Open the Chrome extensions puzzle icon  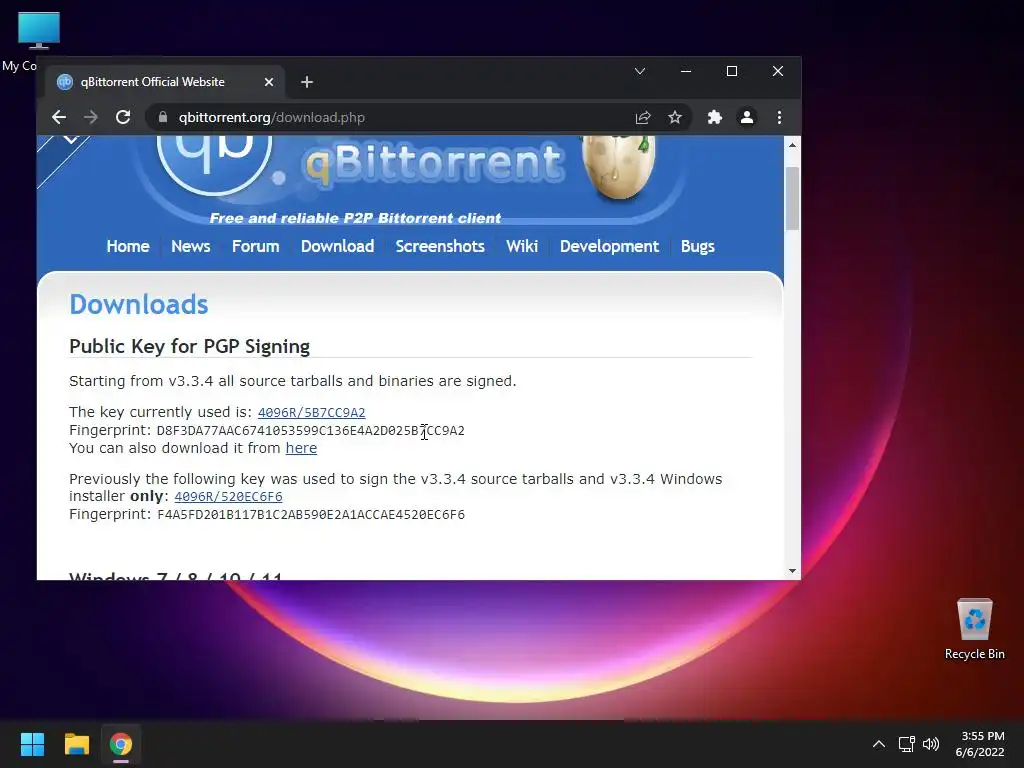(x=714, y=118)
